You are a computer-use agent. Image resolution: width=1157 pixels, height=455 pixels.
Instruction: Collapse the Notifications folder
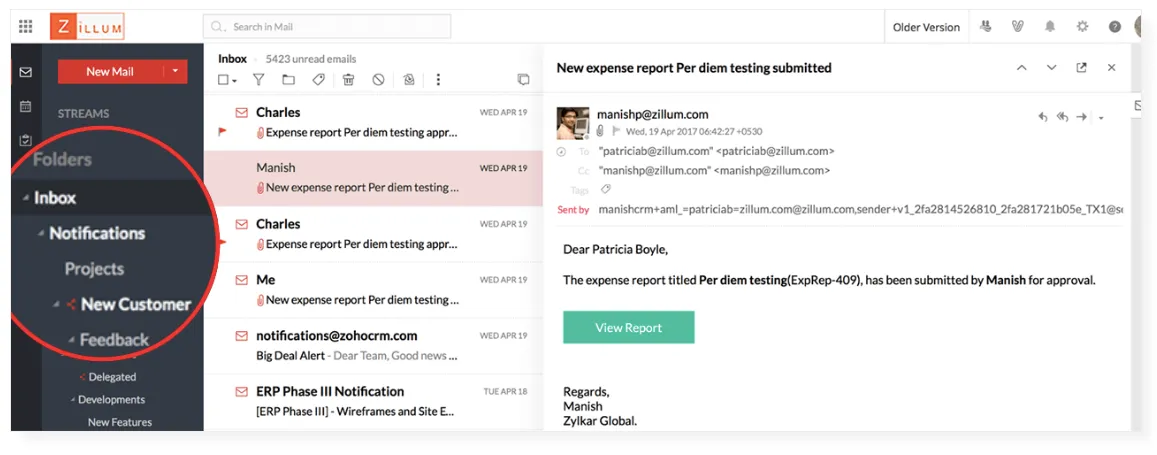40,234
